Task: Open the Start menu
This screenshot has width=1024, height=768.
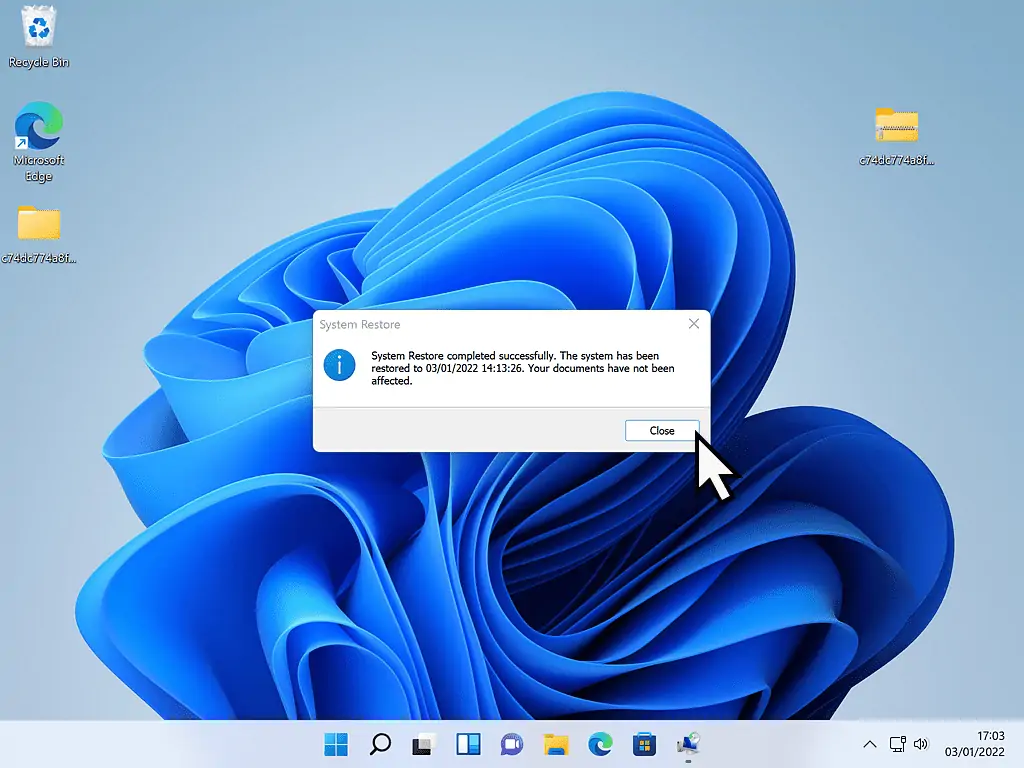Action: tap(336, 744)
